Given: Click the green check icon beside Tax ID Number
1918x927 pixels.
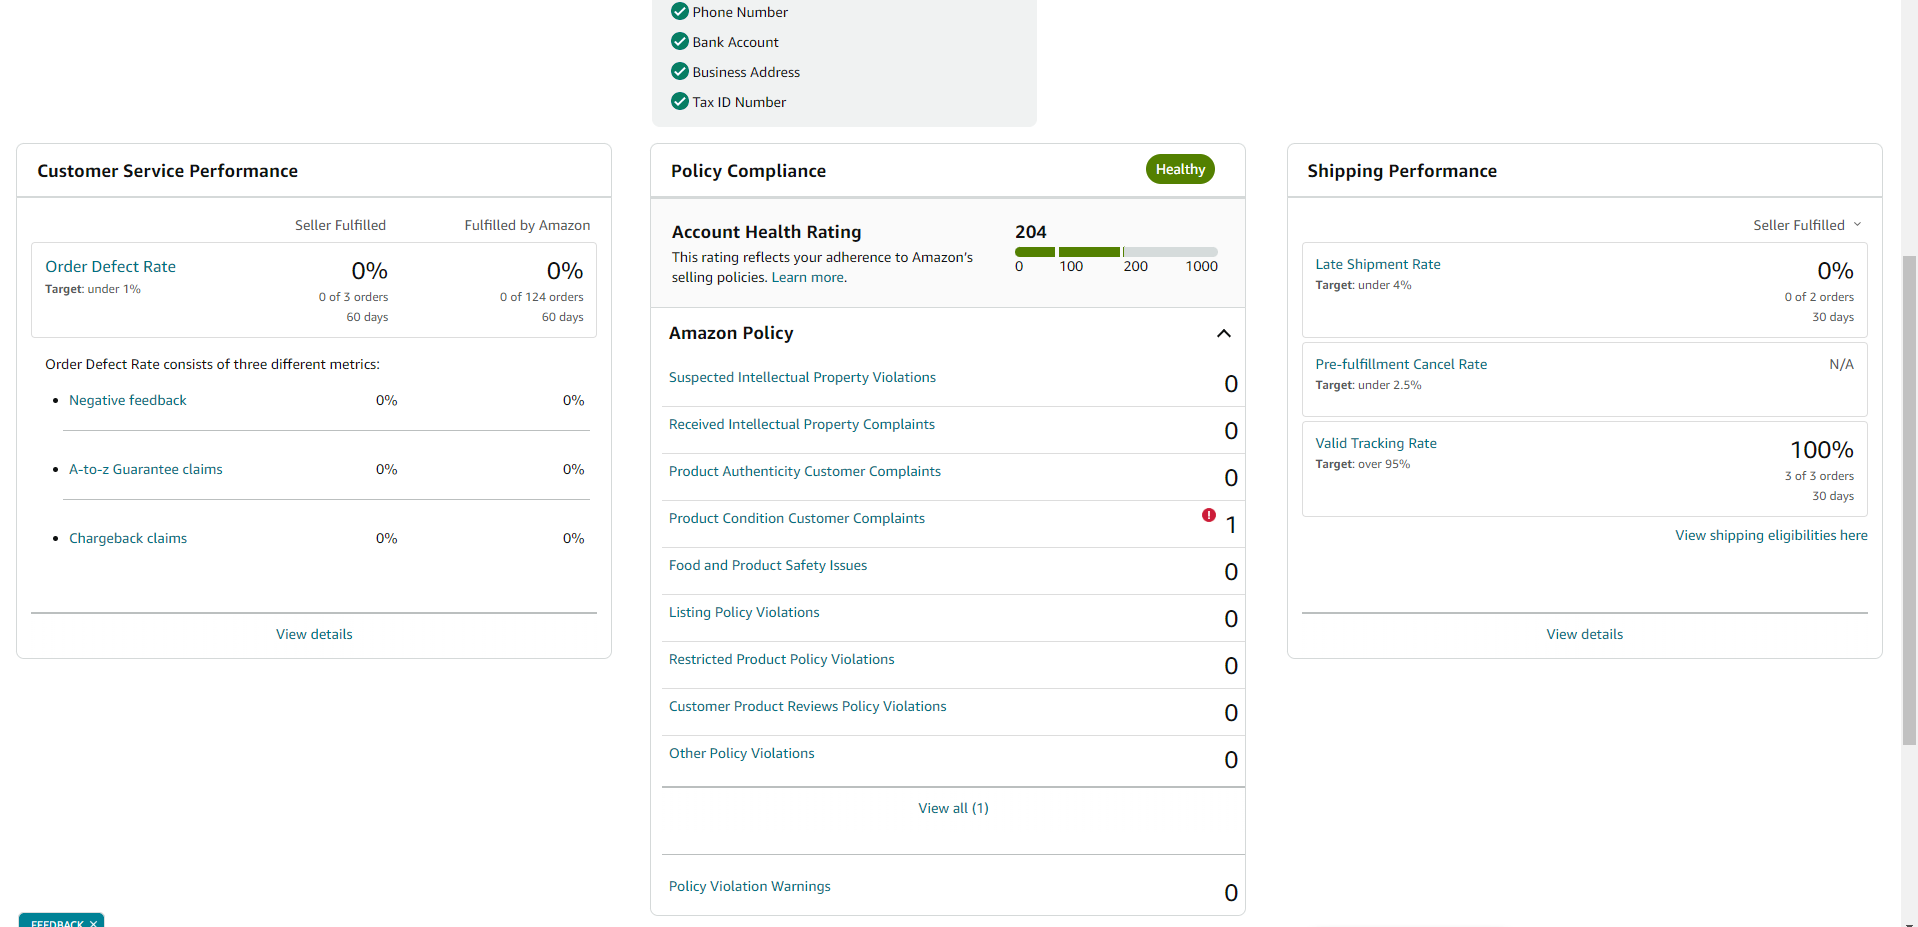Looking at the screenshot, I should click(680, 101).
